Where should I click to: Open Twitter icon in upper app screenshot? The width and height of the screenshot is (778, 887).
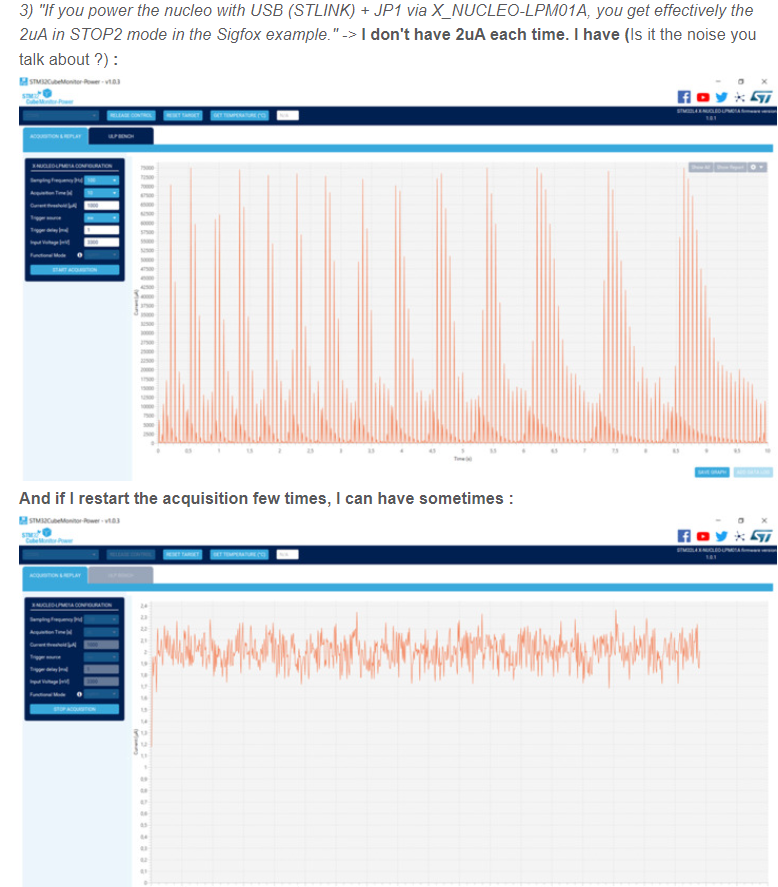click(721, 97)
